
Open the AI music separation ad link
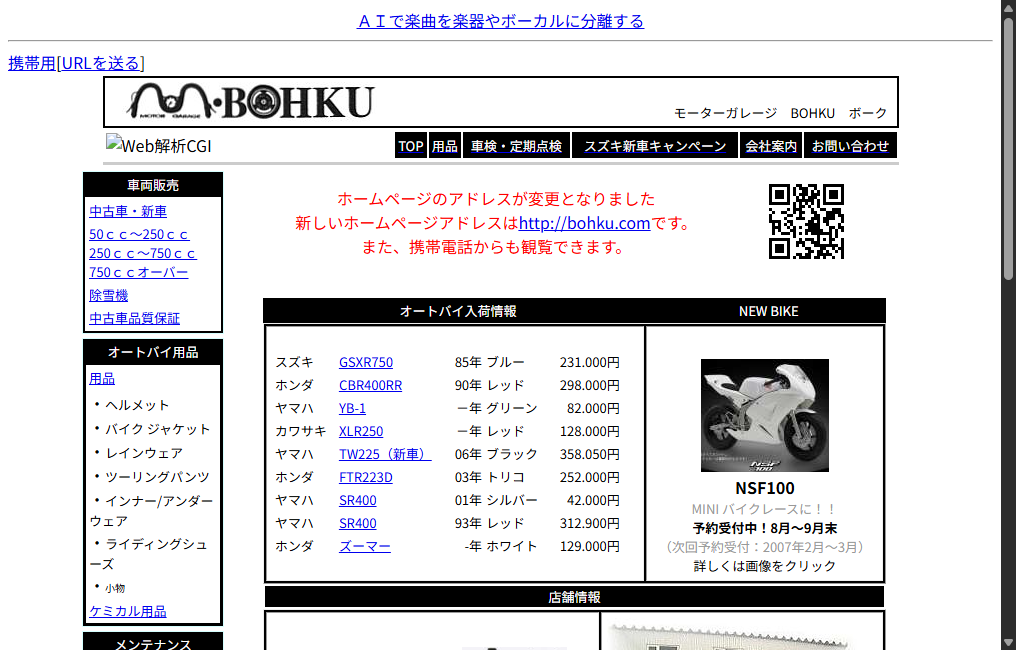[500, 21]
